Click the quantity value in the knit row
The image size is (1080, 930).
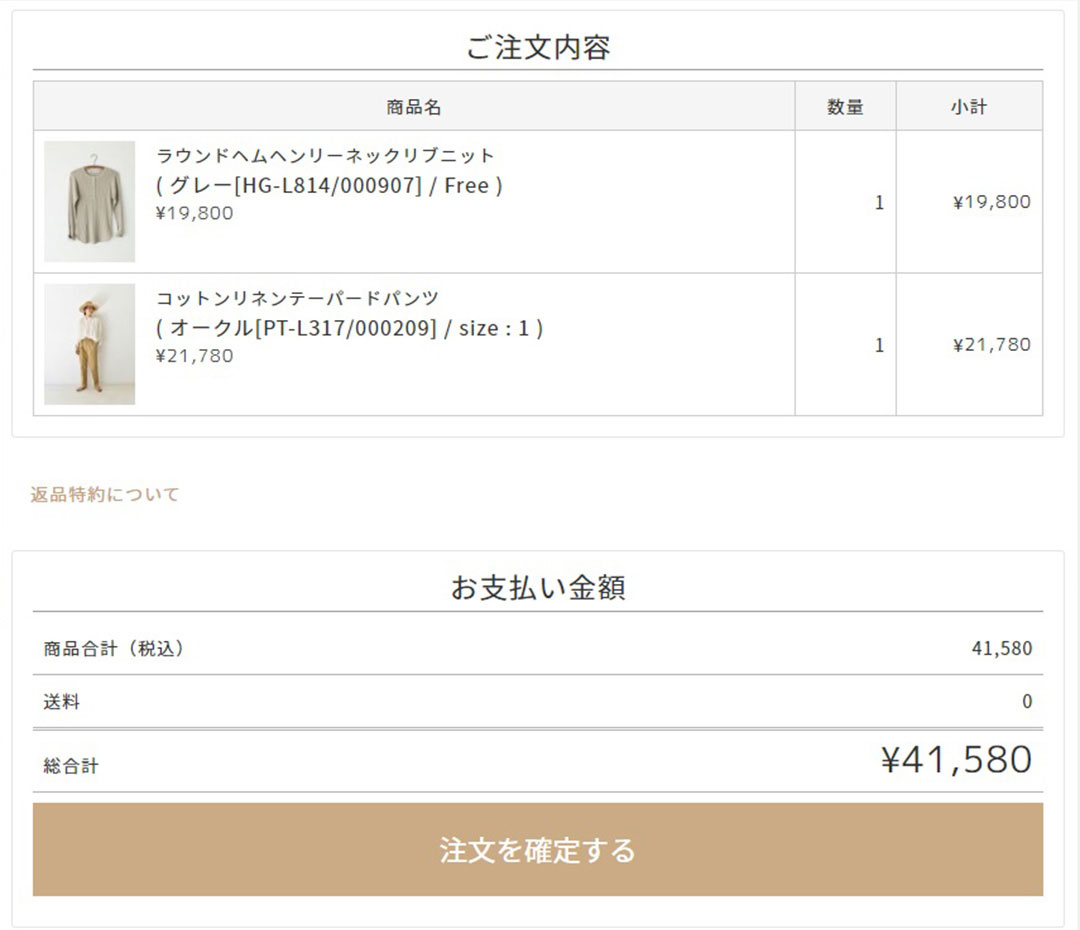click(879, 202)
